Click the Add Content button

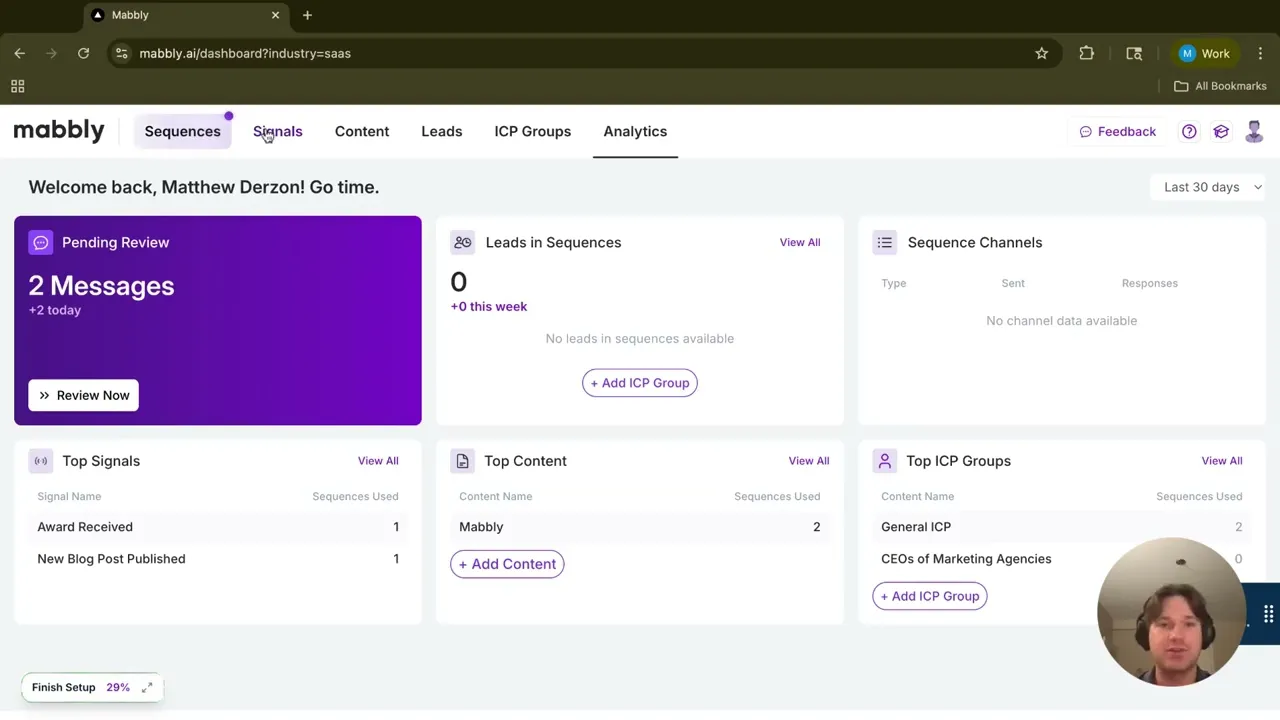coord(507,564)
